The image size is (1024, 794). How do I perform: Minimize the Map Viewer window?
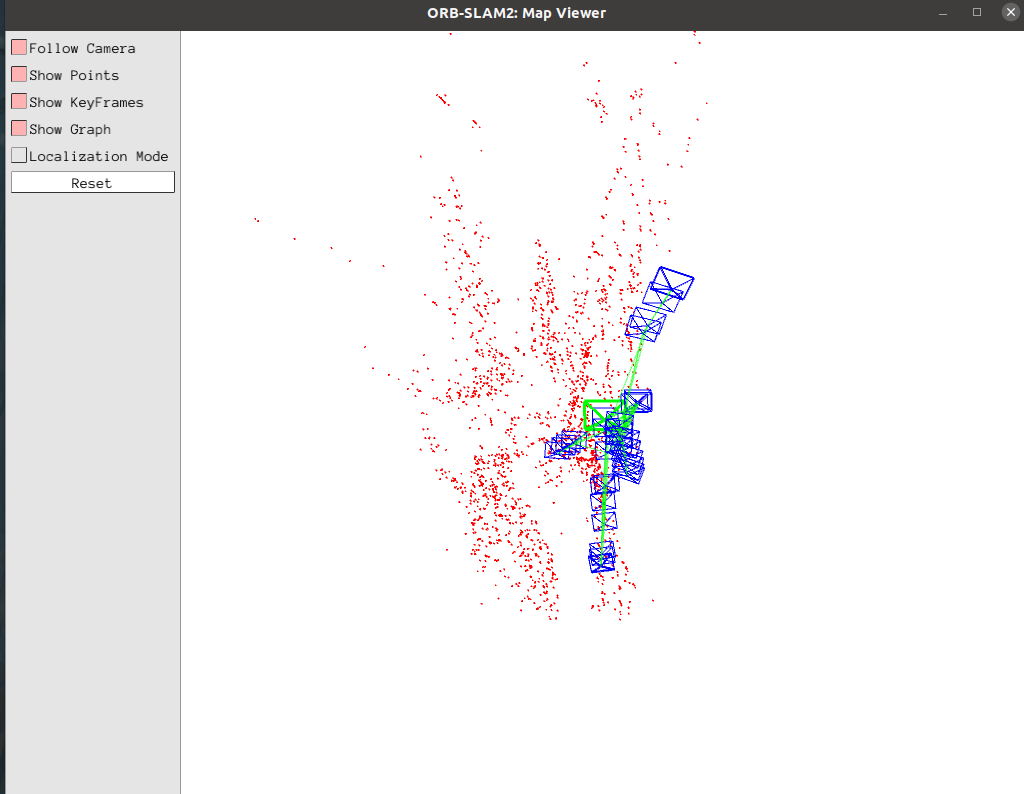[942, 13]
